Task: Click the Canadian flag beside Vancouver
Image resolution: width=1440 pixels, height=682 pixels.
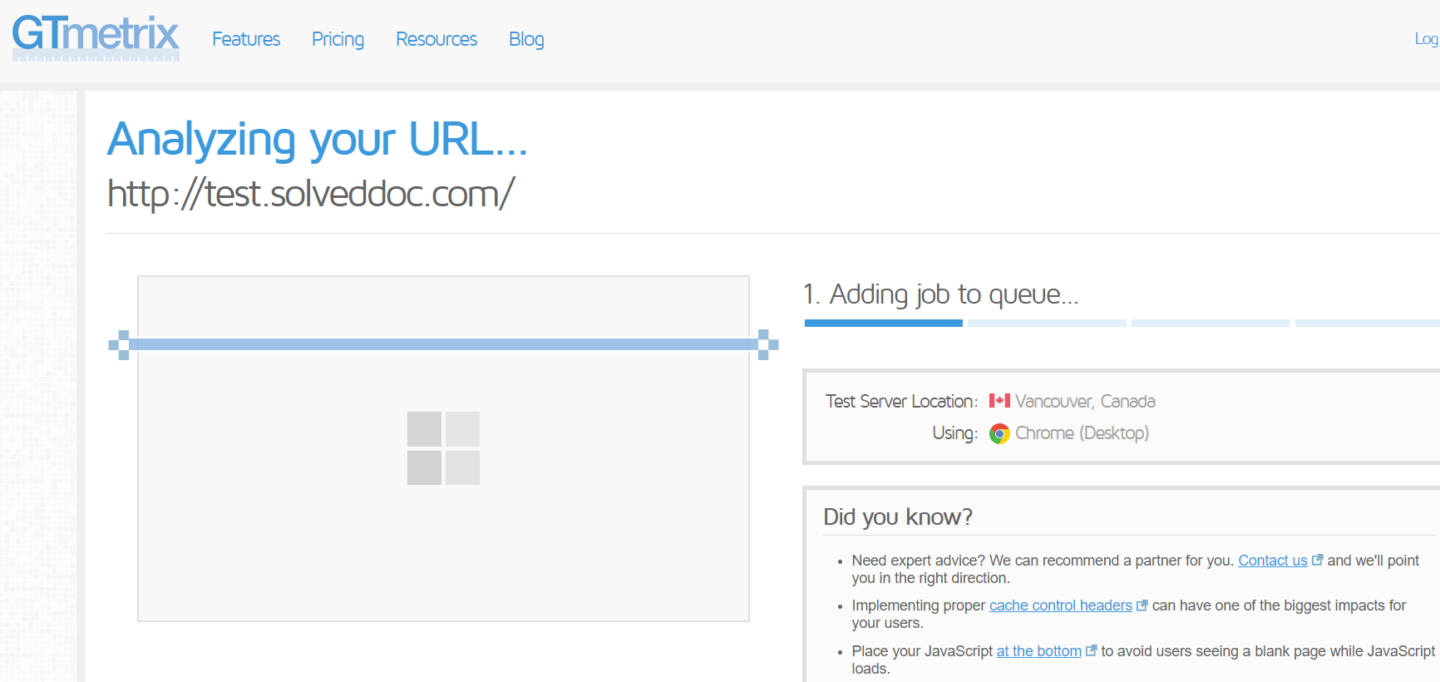Action: [x=998, y=400]
